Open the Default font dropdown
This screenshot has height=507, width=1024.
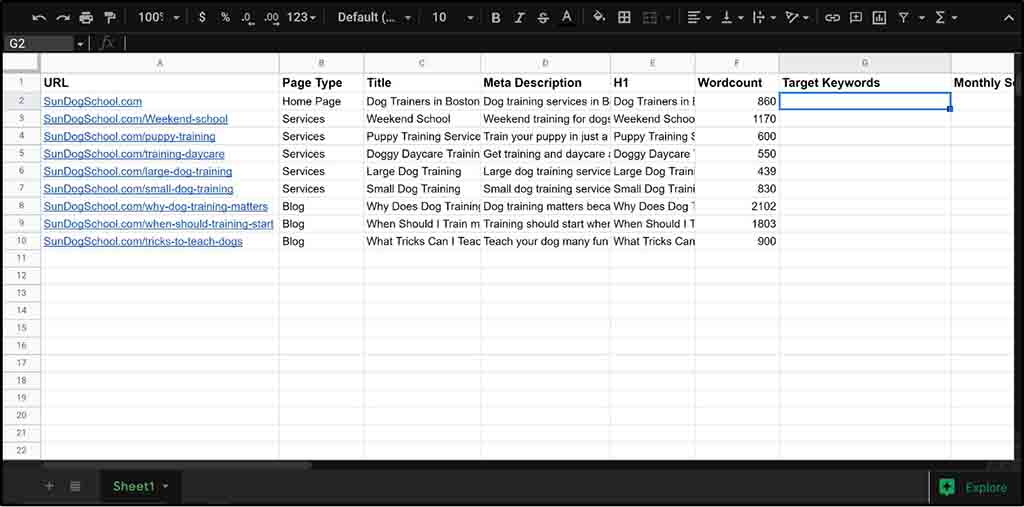[x=374, y=17]
